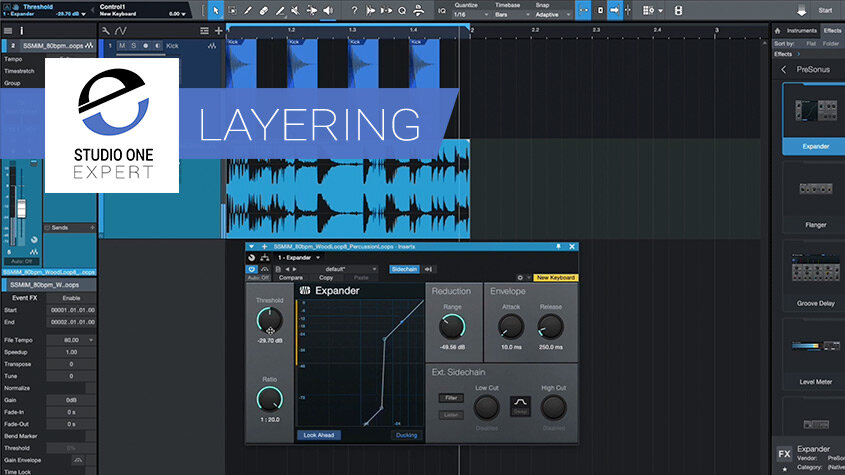The height and width of the screenshot is (475, 845).
Task: Select the Flanger effect thumbnail
Action: tap(815, 189)
